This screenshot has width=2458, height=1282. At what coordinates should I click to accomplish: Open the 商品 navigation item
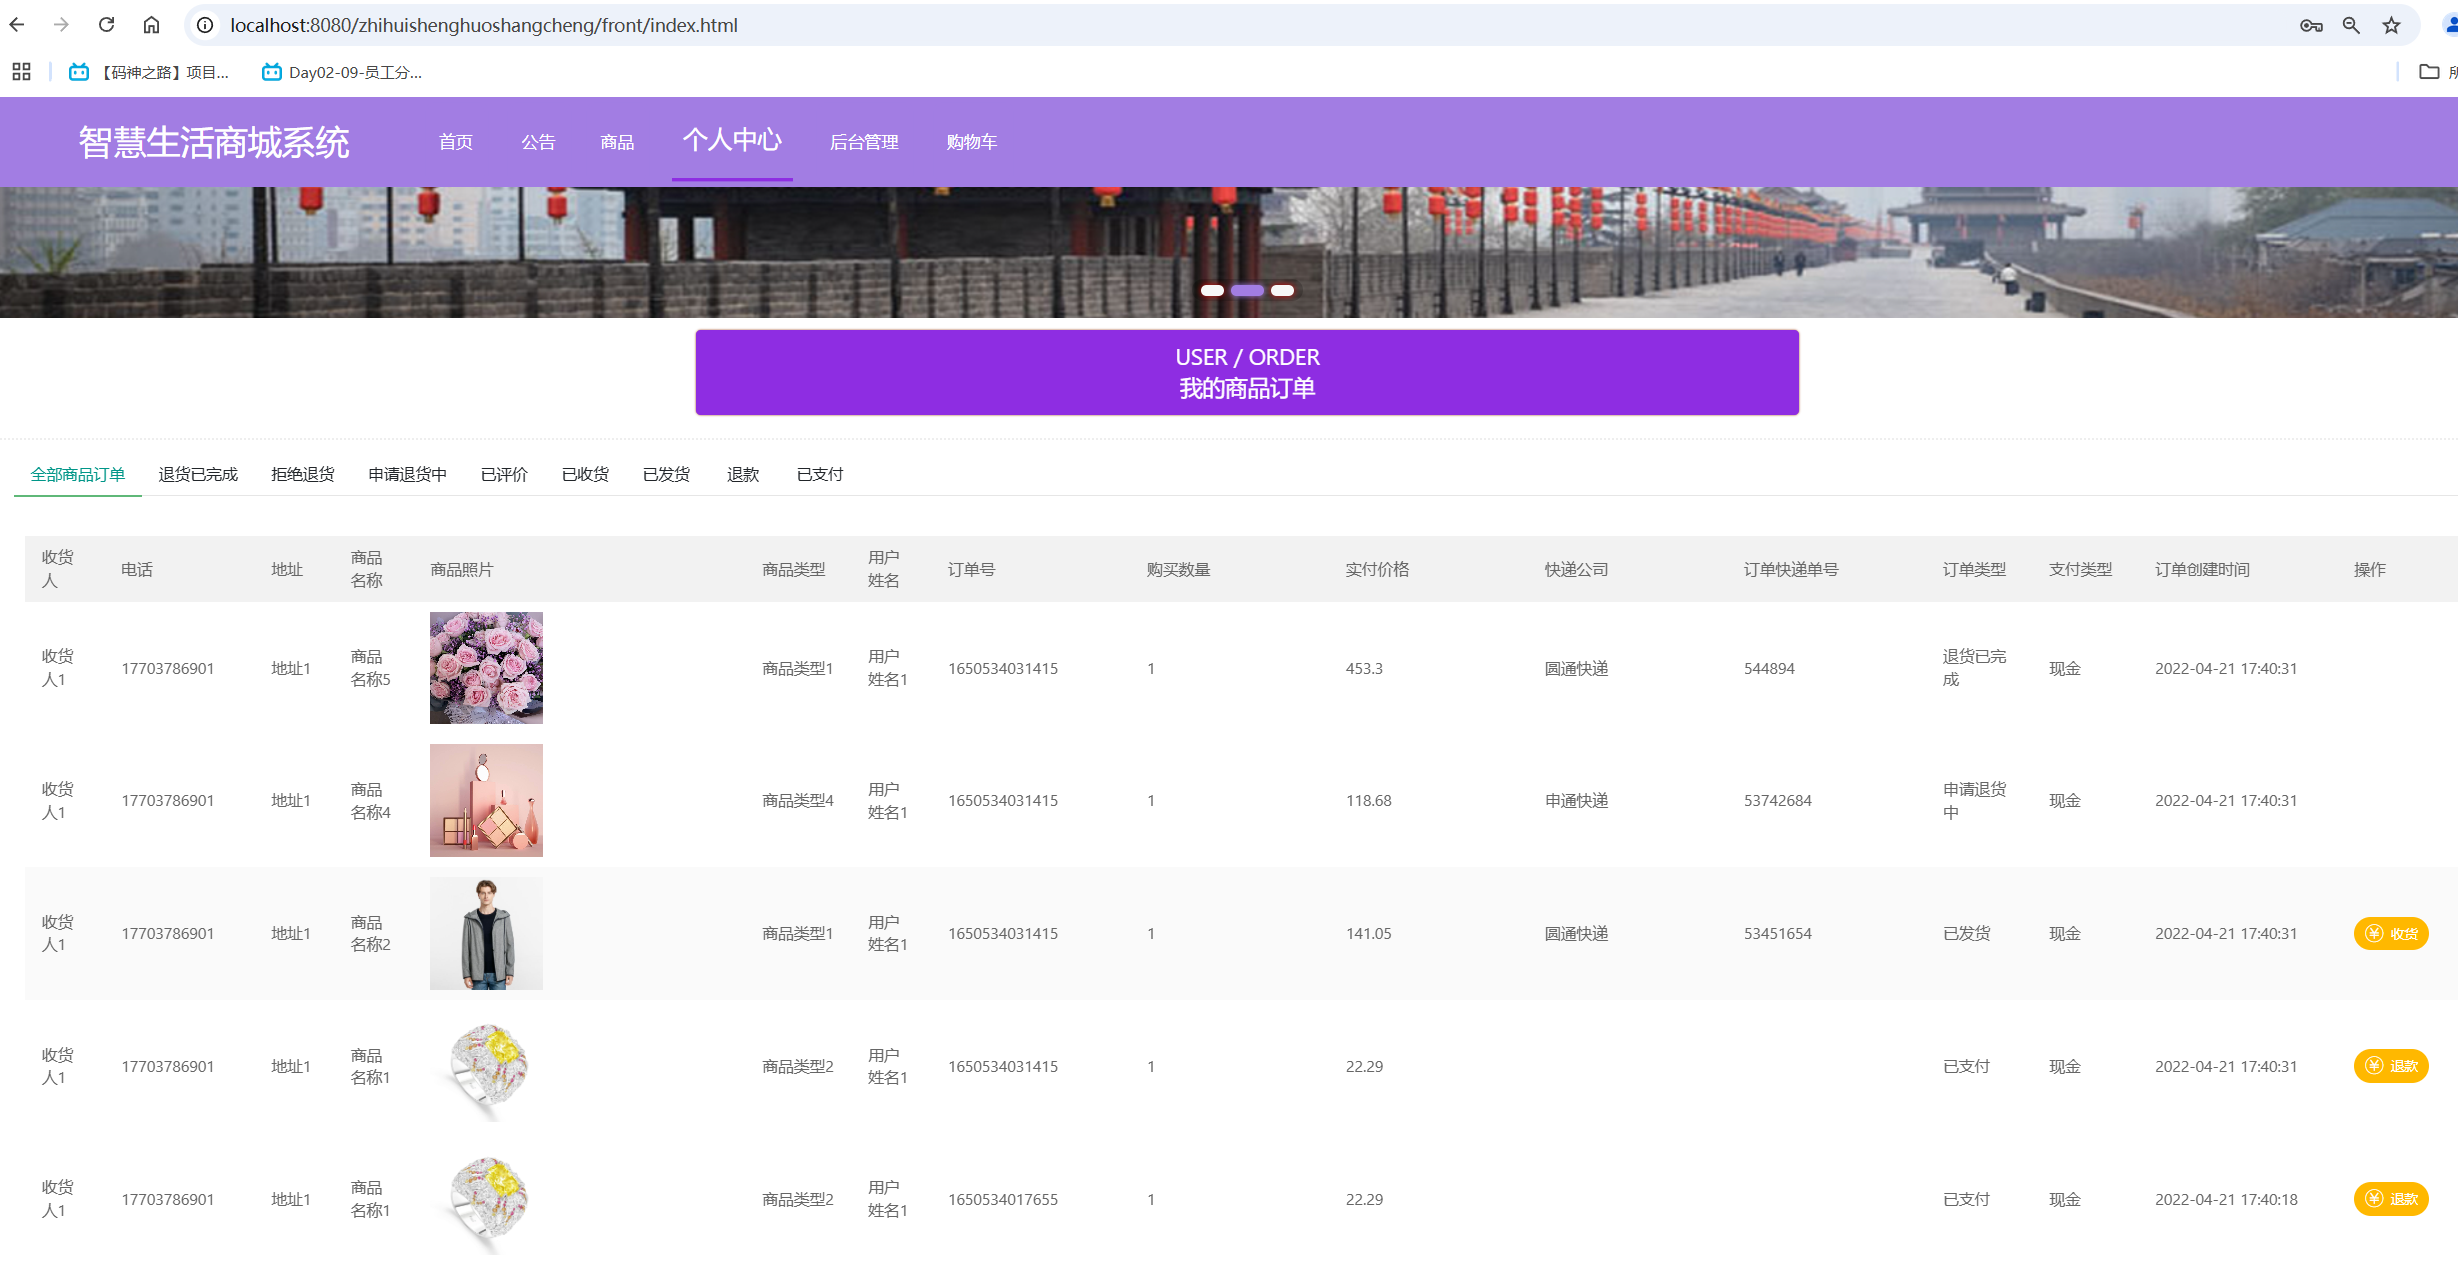point(617,142)
